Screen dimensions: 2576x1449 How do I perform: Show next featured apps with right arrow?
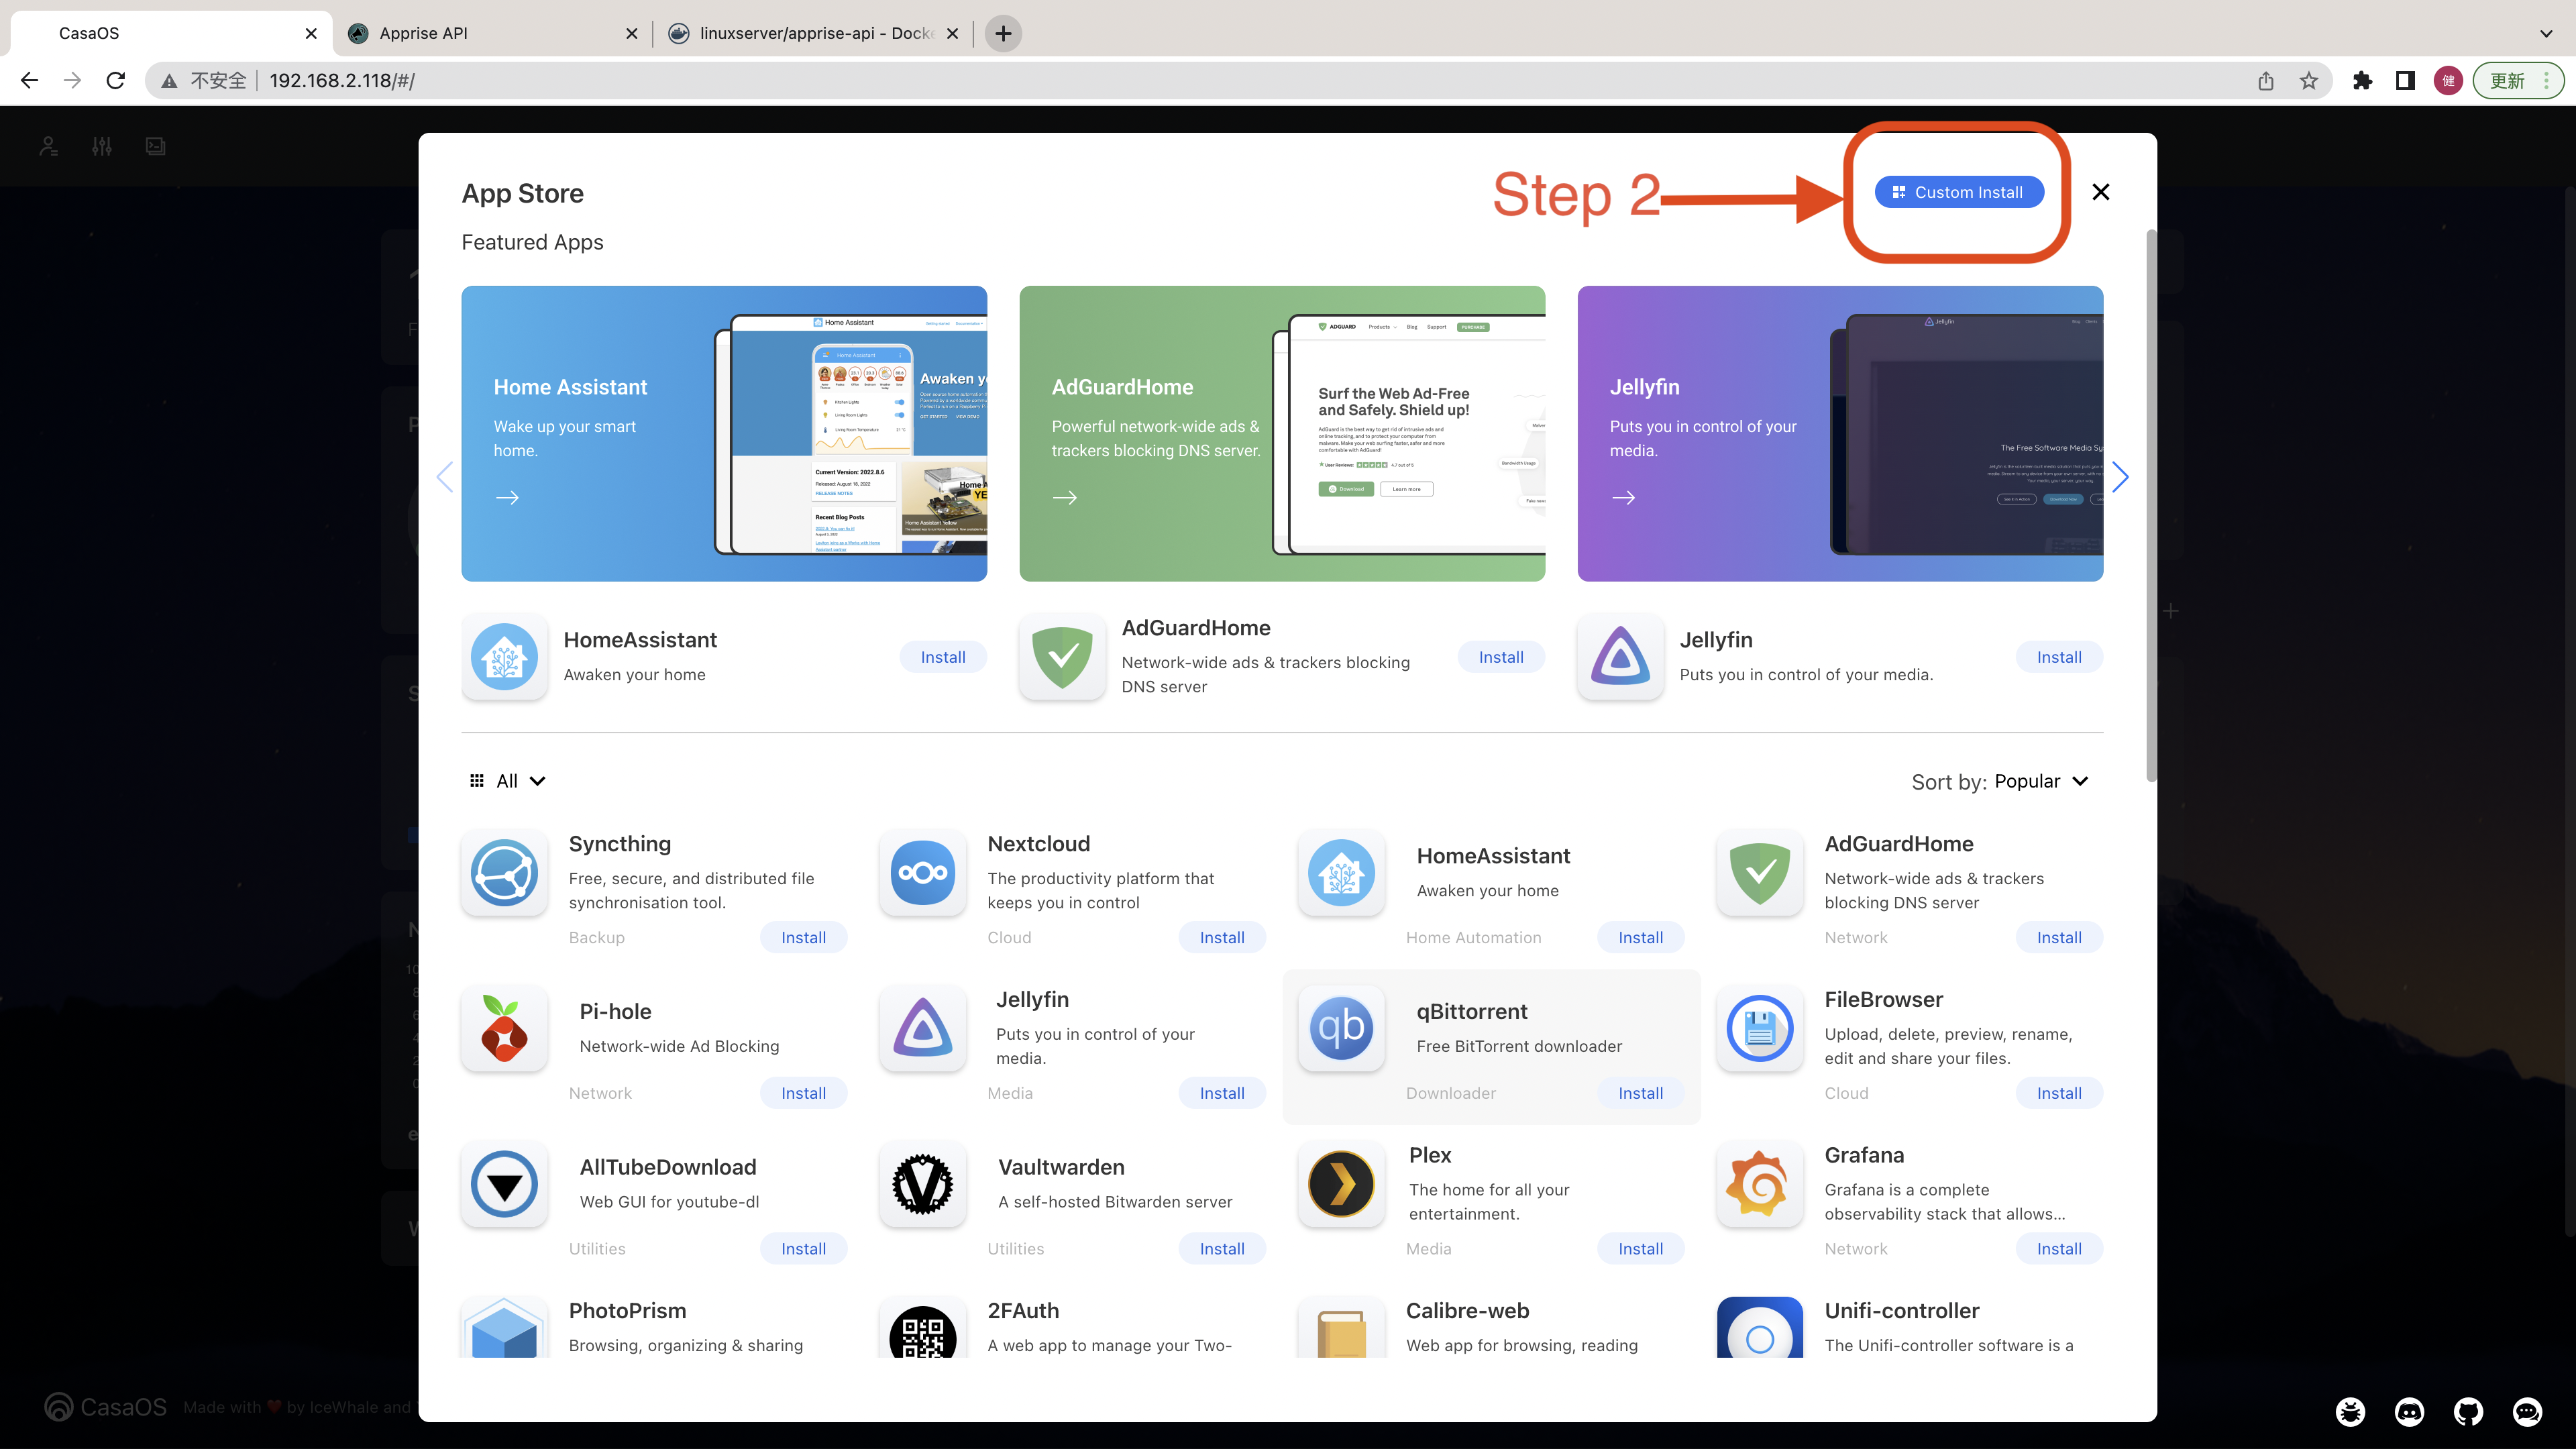2120,477
